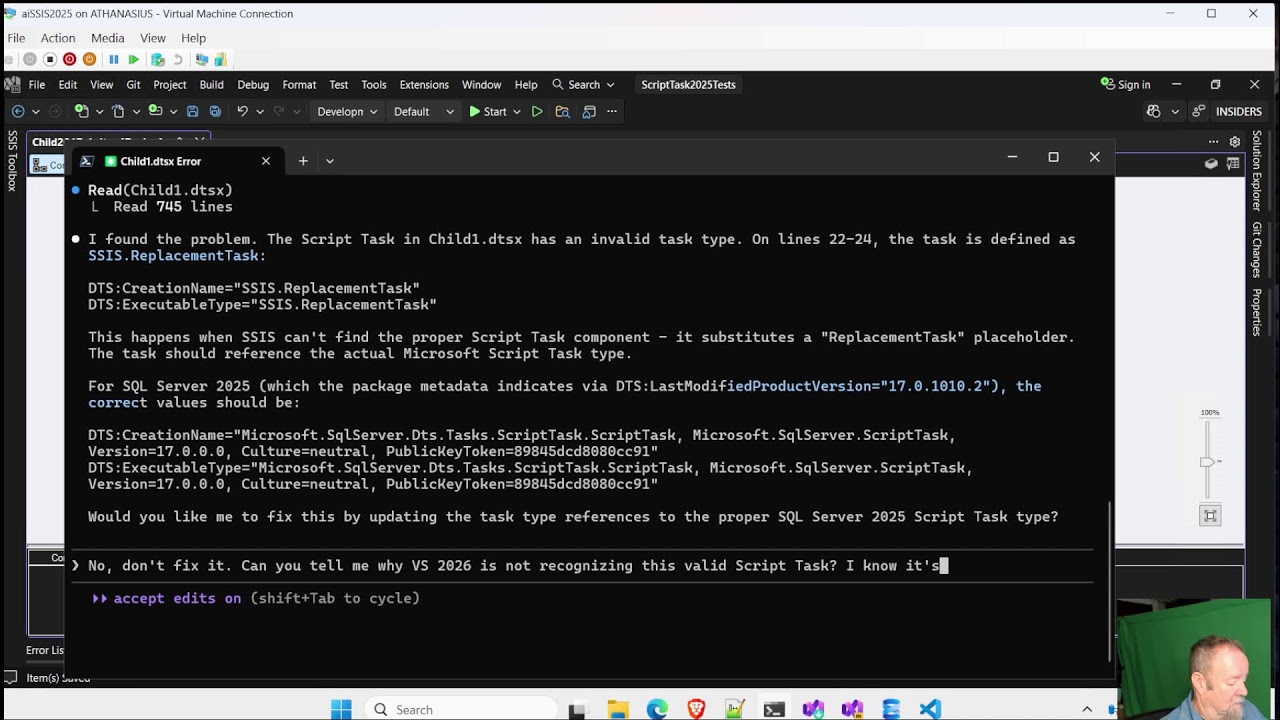Open the Properties side tab

click(1257, 312)
